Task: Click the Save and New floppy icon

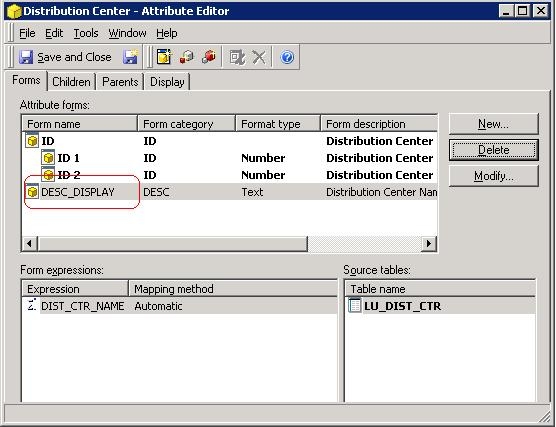Action: coord(130,57)
